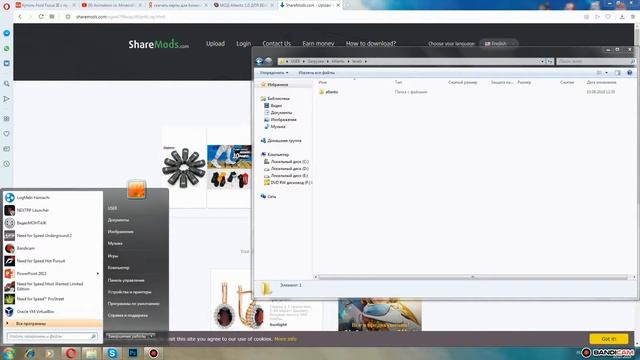Click Contact Us on ShareMods

coord(277,43)
